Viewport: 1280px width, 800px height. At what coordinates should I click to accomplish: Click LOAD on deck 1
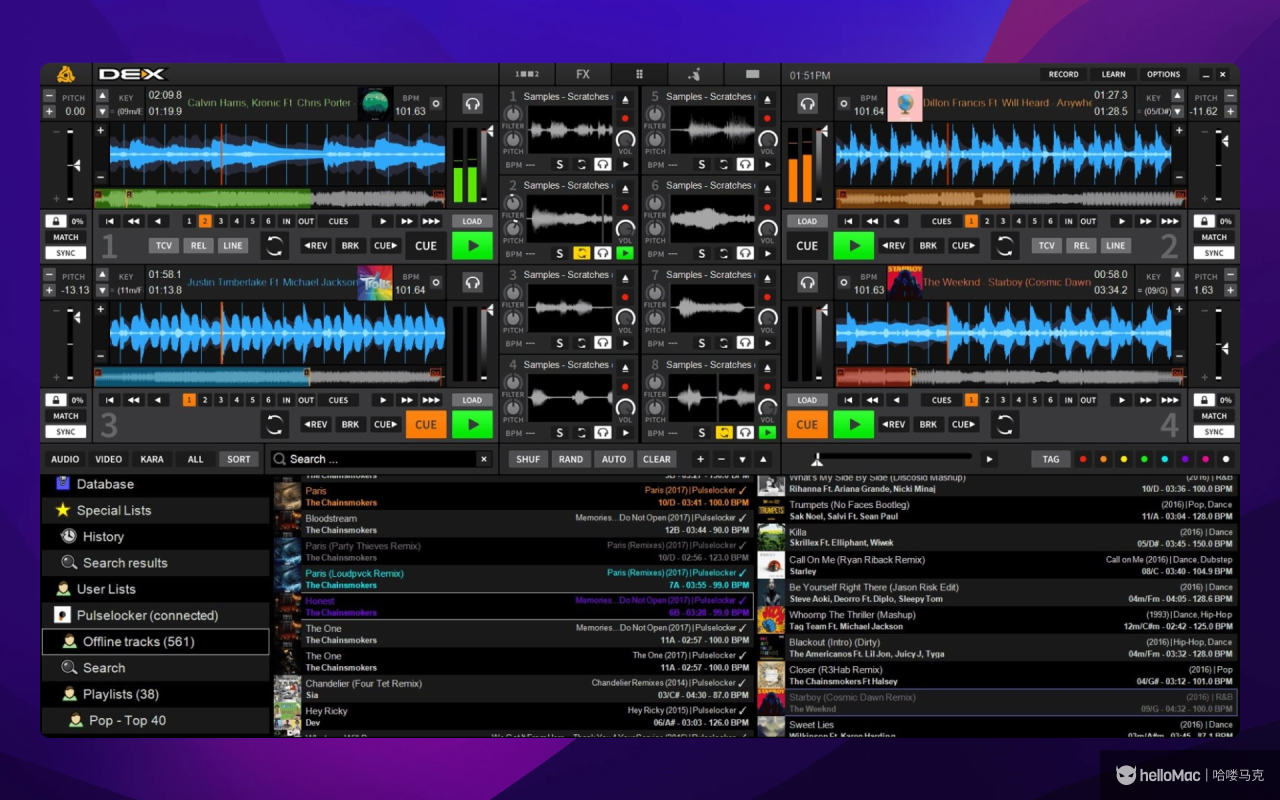[x=472, y=221]
